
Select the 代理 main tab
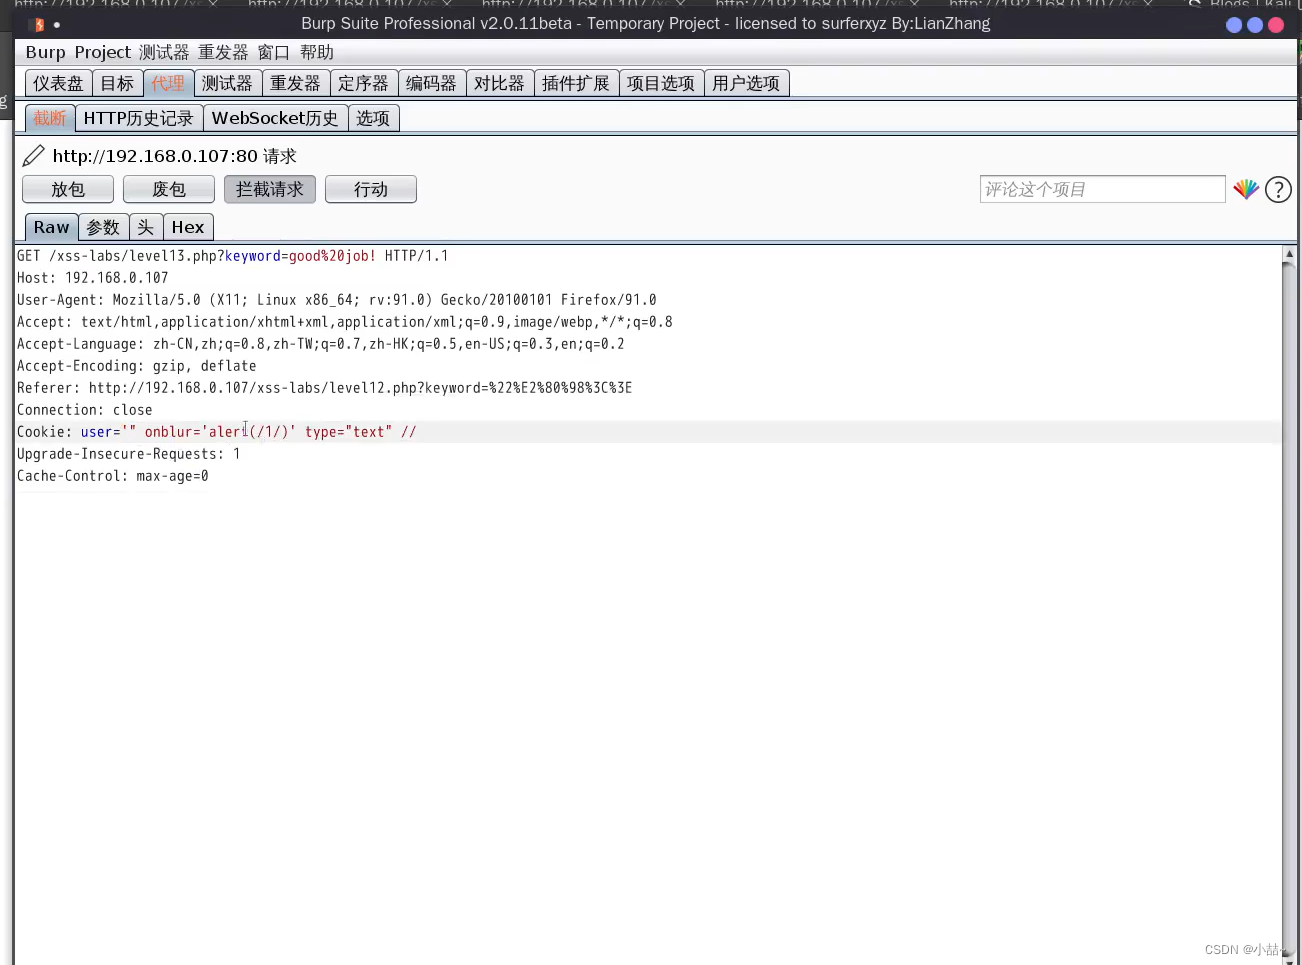168,83
